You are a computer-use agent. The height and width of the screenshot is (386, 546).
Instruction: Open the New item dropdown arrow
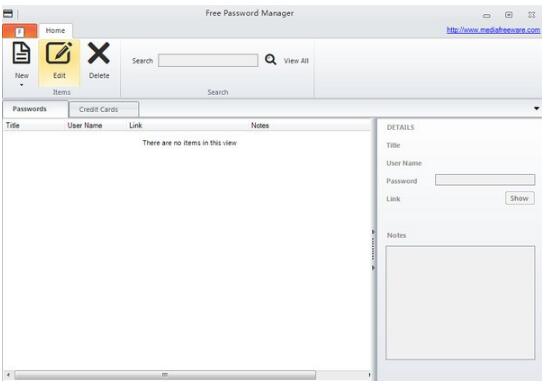click(x=22, y=85)
